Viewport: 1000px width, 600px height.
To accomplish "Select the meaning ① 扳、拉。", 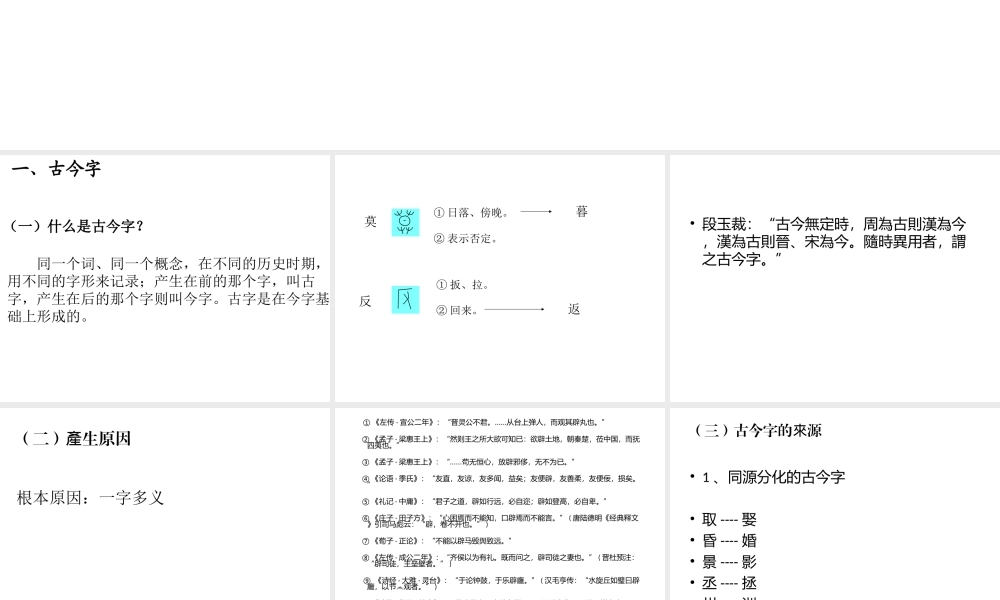I will (x=463, y=284).
